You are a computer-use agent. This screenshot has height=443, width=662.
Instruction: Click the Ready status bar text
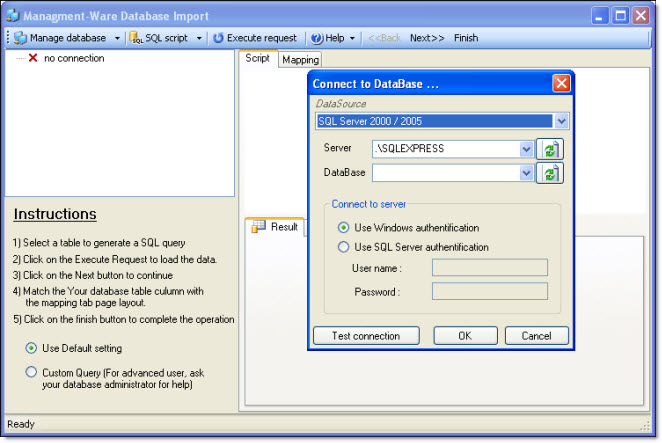21,424
